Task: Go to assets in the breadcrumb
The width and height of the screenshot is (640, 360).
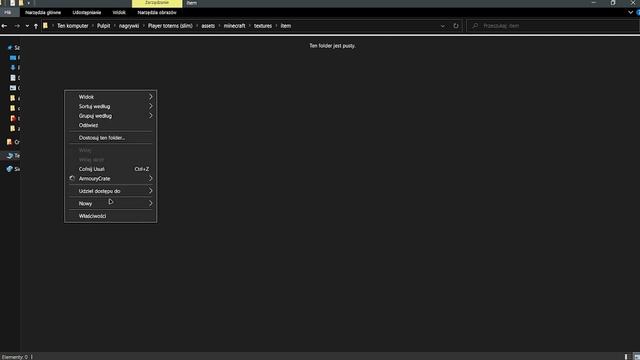Action: pyautogui.click(x=208, y=26)
